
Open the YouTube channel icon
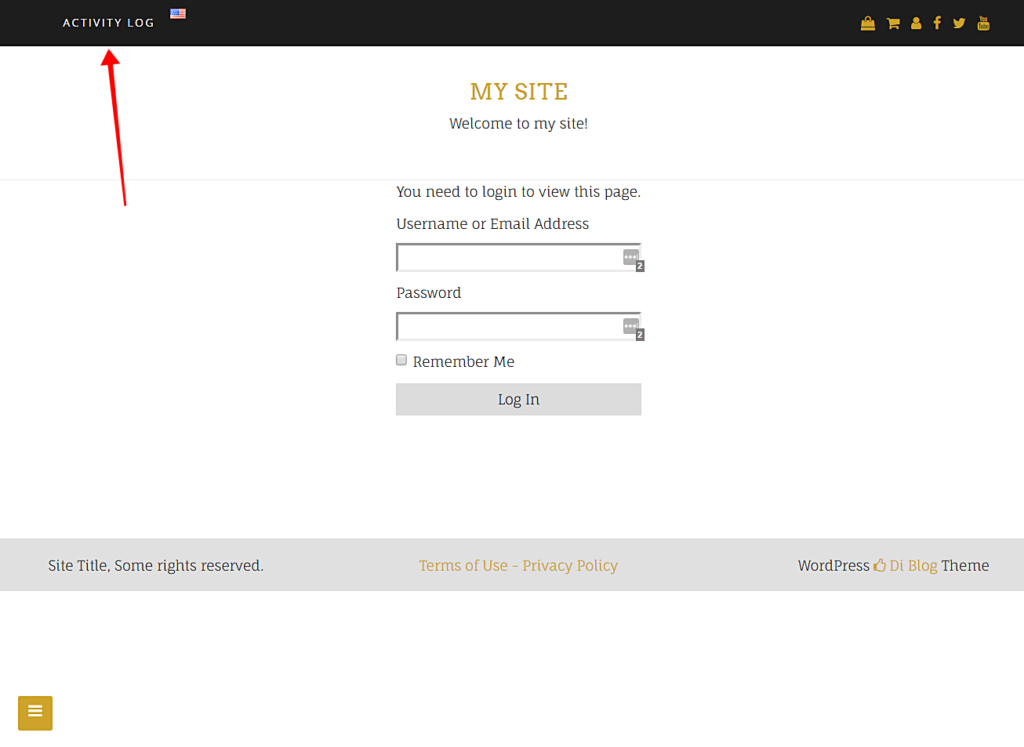tap(983, 22)
